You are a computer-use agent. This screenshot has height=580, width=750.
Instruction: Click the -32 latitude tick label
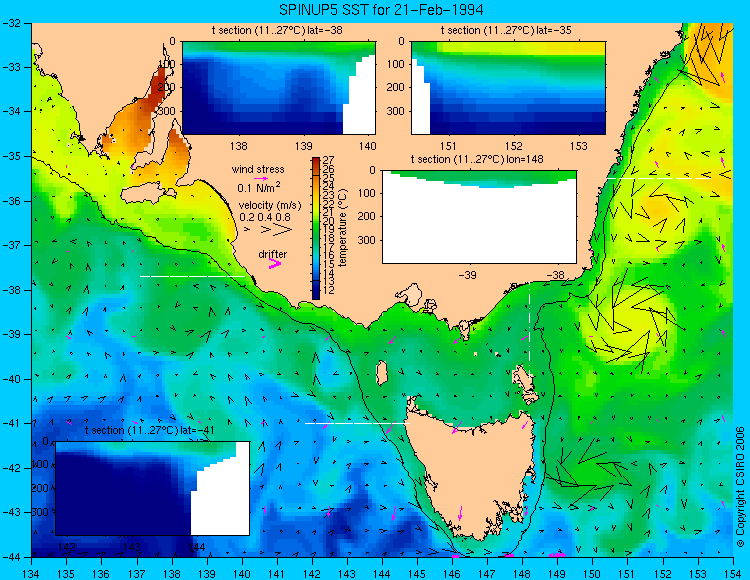click(x=10, y=23)
